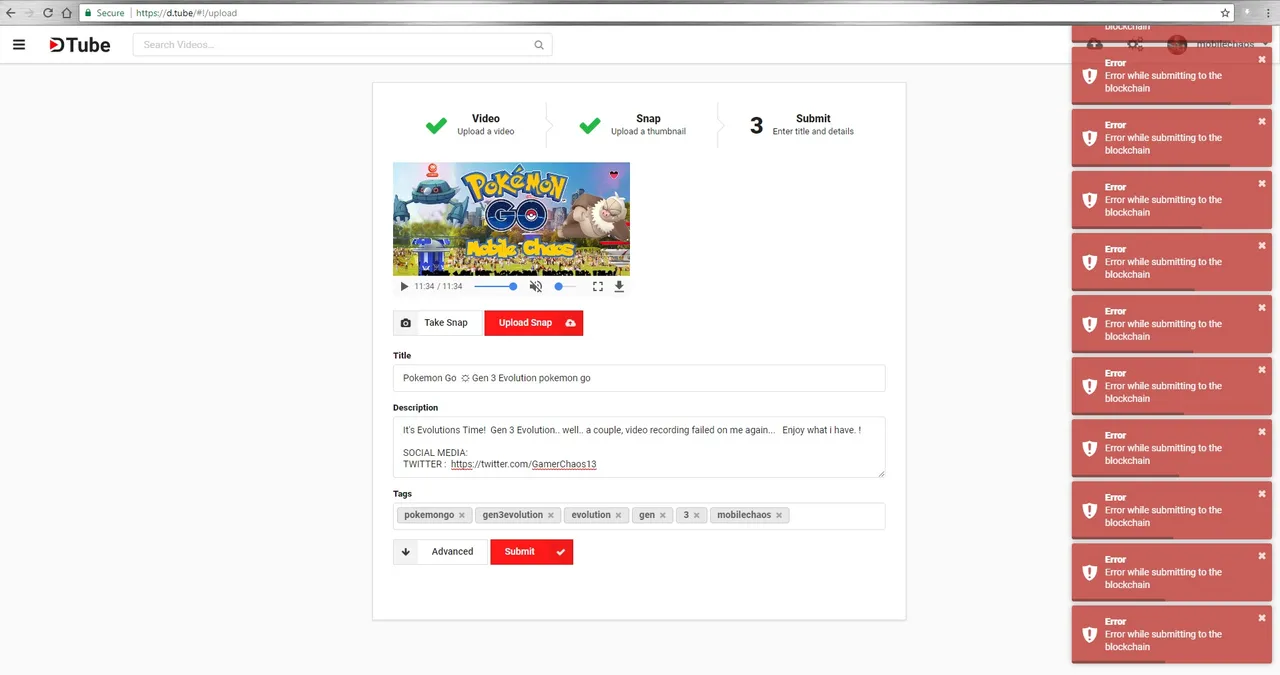Open the DTube hamburger sidebar menu

(x=19, y=44)
